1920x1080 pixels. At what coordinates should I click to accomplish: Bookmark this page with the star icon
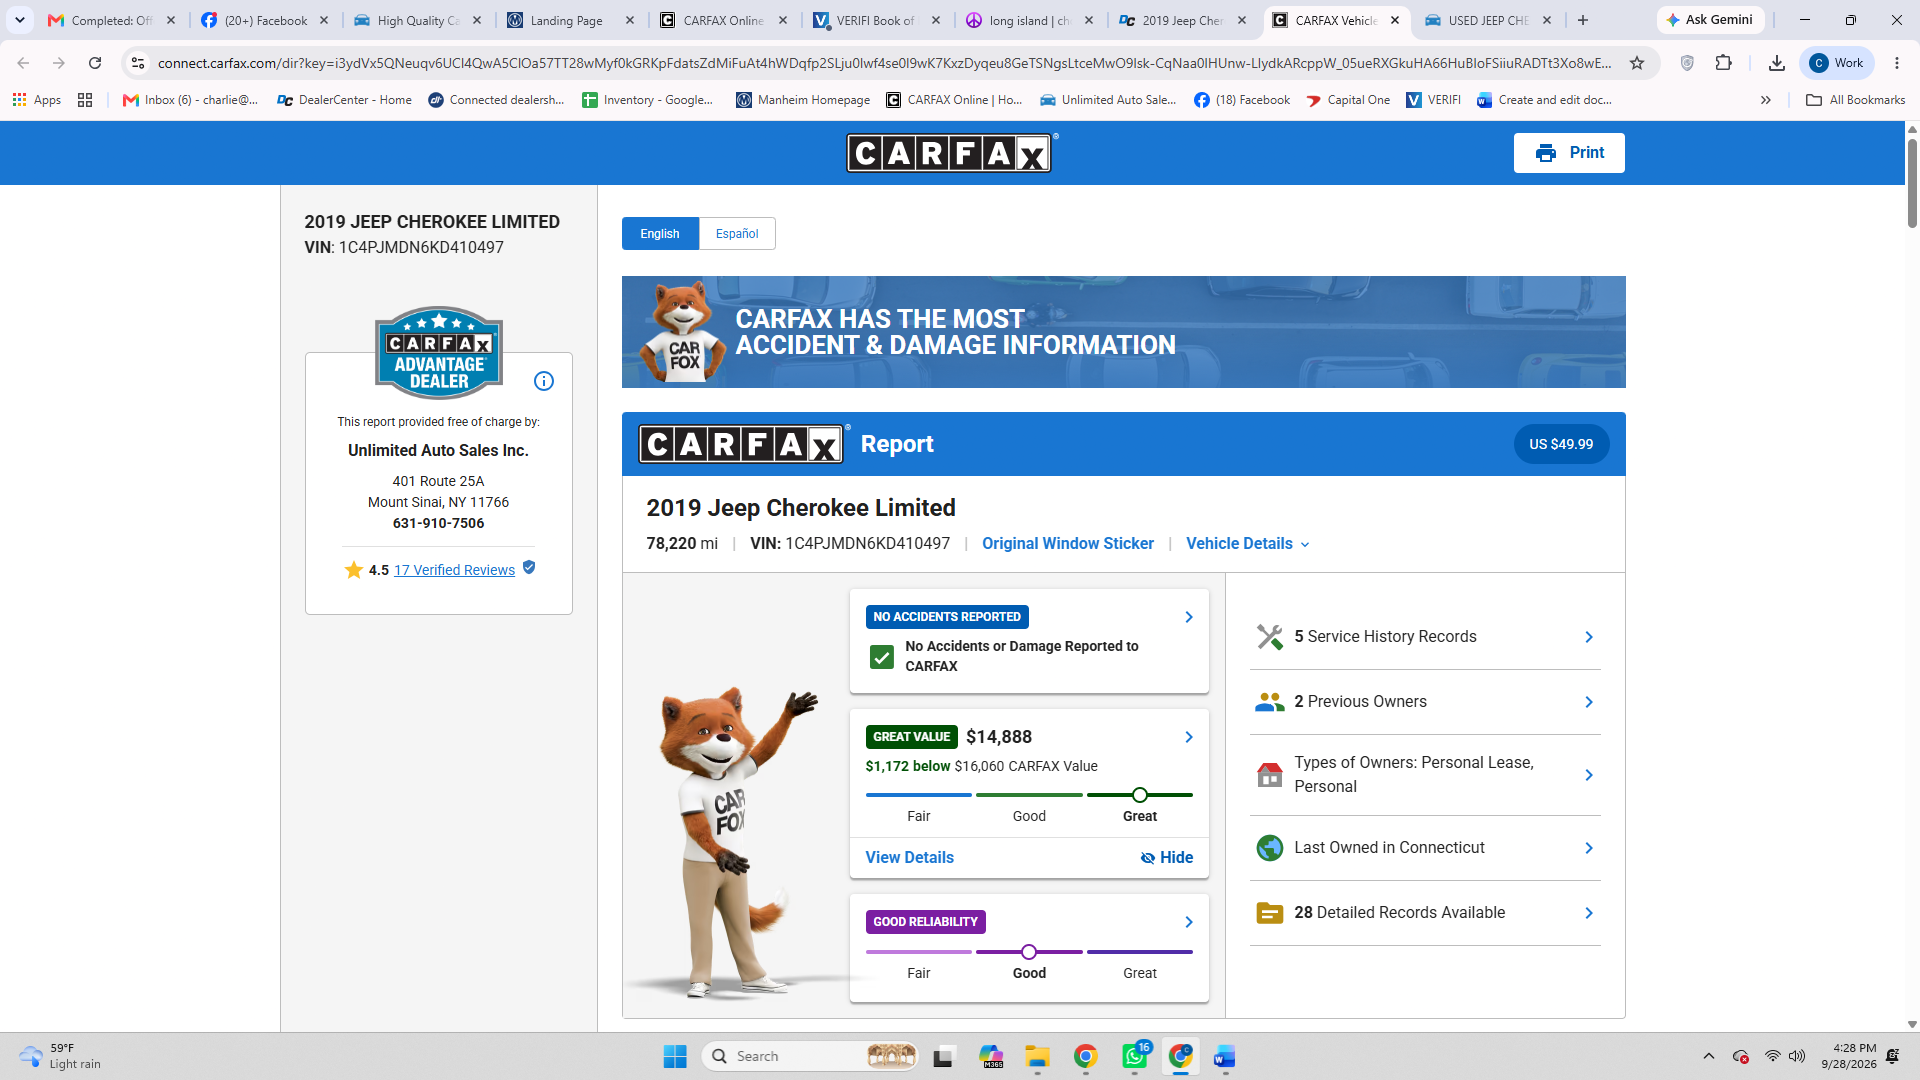1637,63
